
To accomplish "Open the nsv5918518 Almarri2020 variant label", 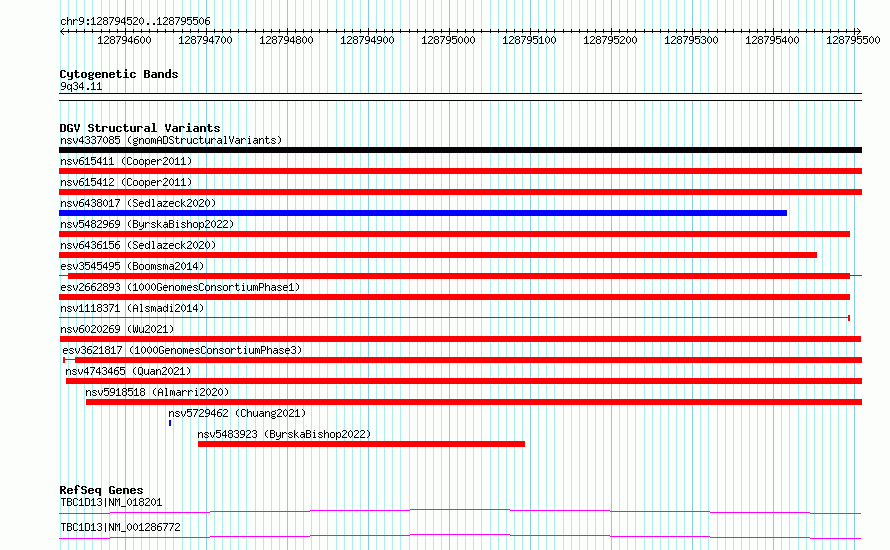I will pos(157,392).
